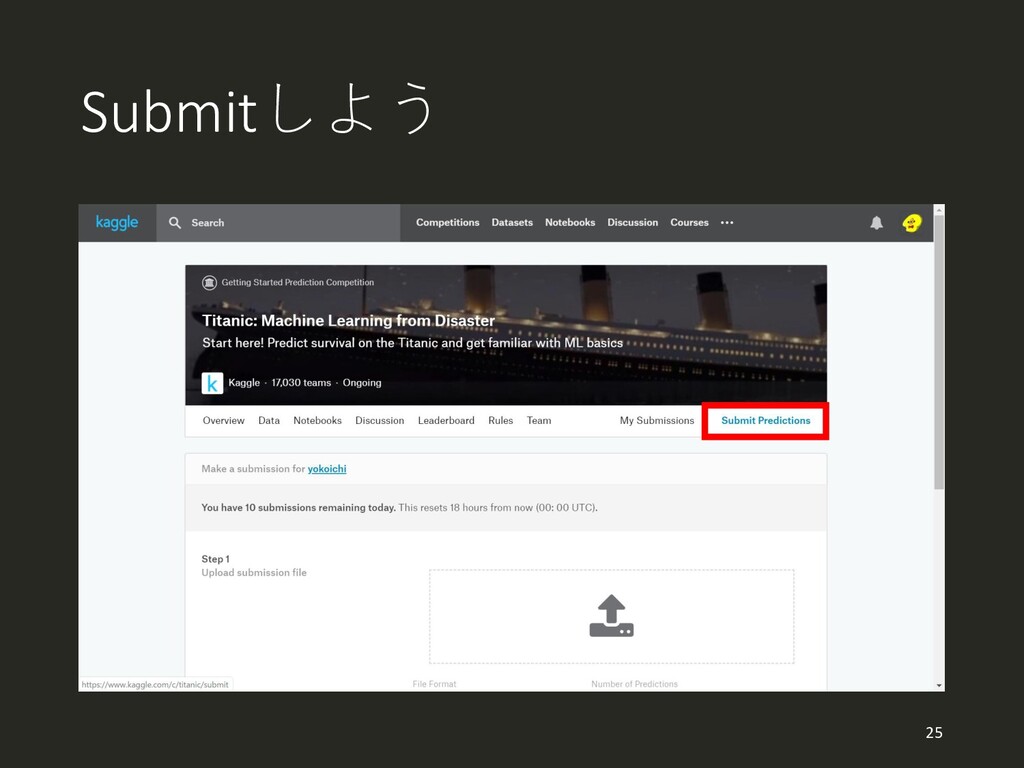
Task: Click the 'Start here! Predict survival' subtitle
Action: coord(412,343)
